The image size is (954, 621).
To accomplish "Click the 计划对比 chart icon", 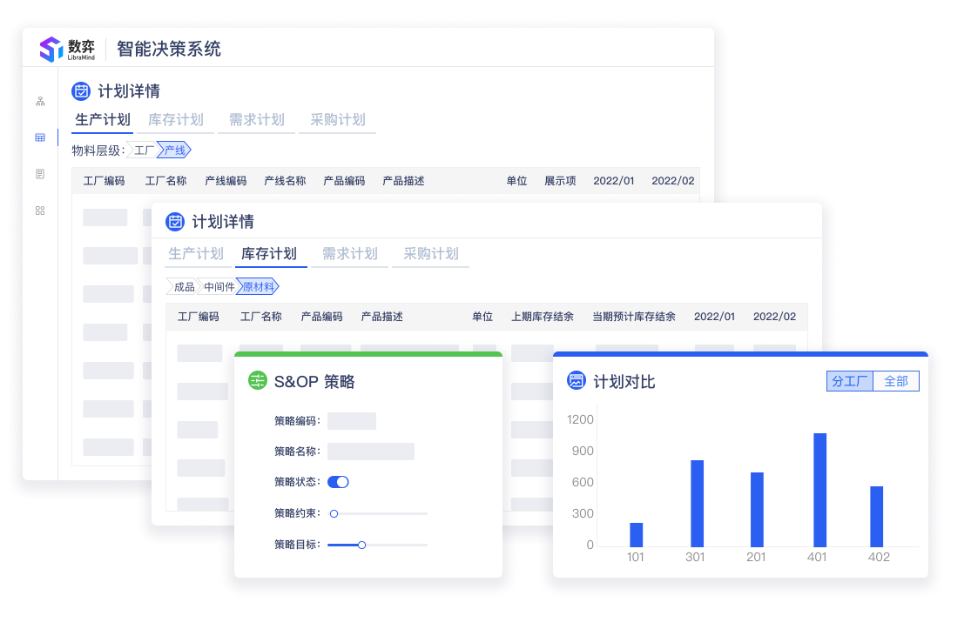I will [x=576, y=381].
